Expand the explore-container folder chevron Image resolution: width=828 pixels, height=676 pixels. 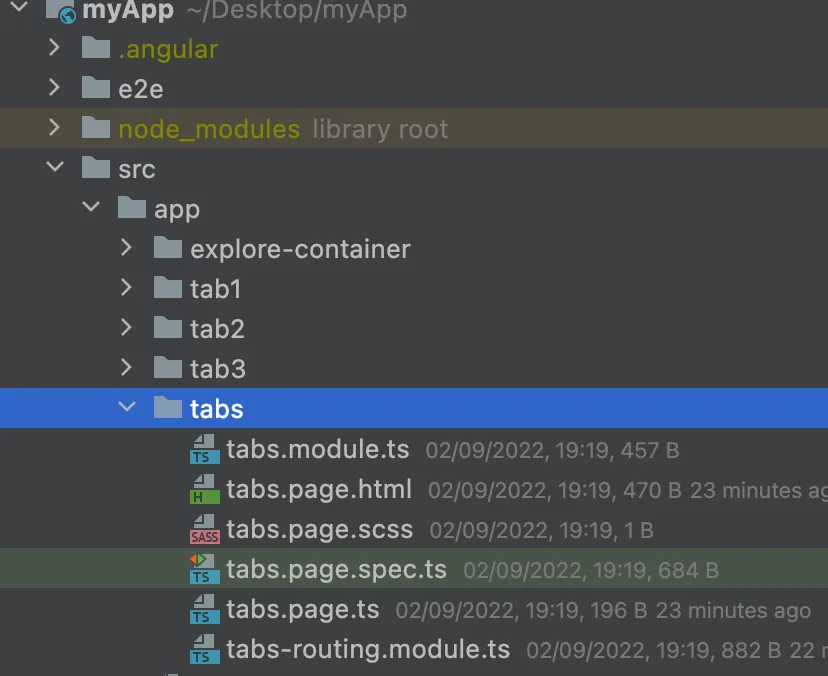tap(126, 247)
